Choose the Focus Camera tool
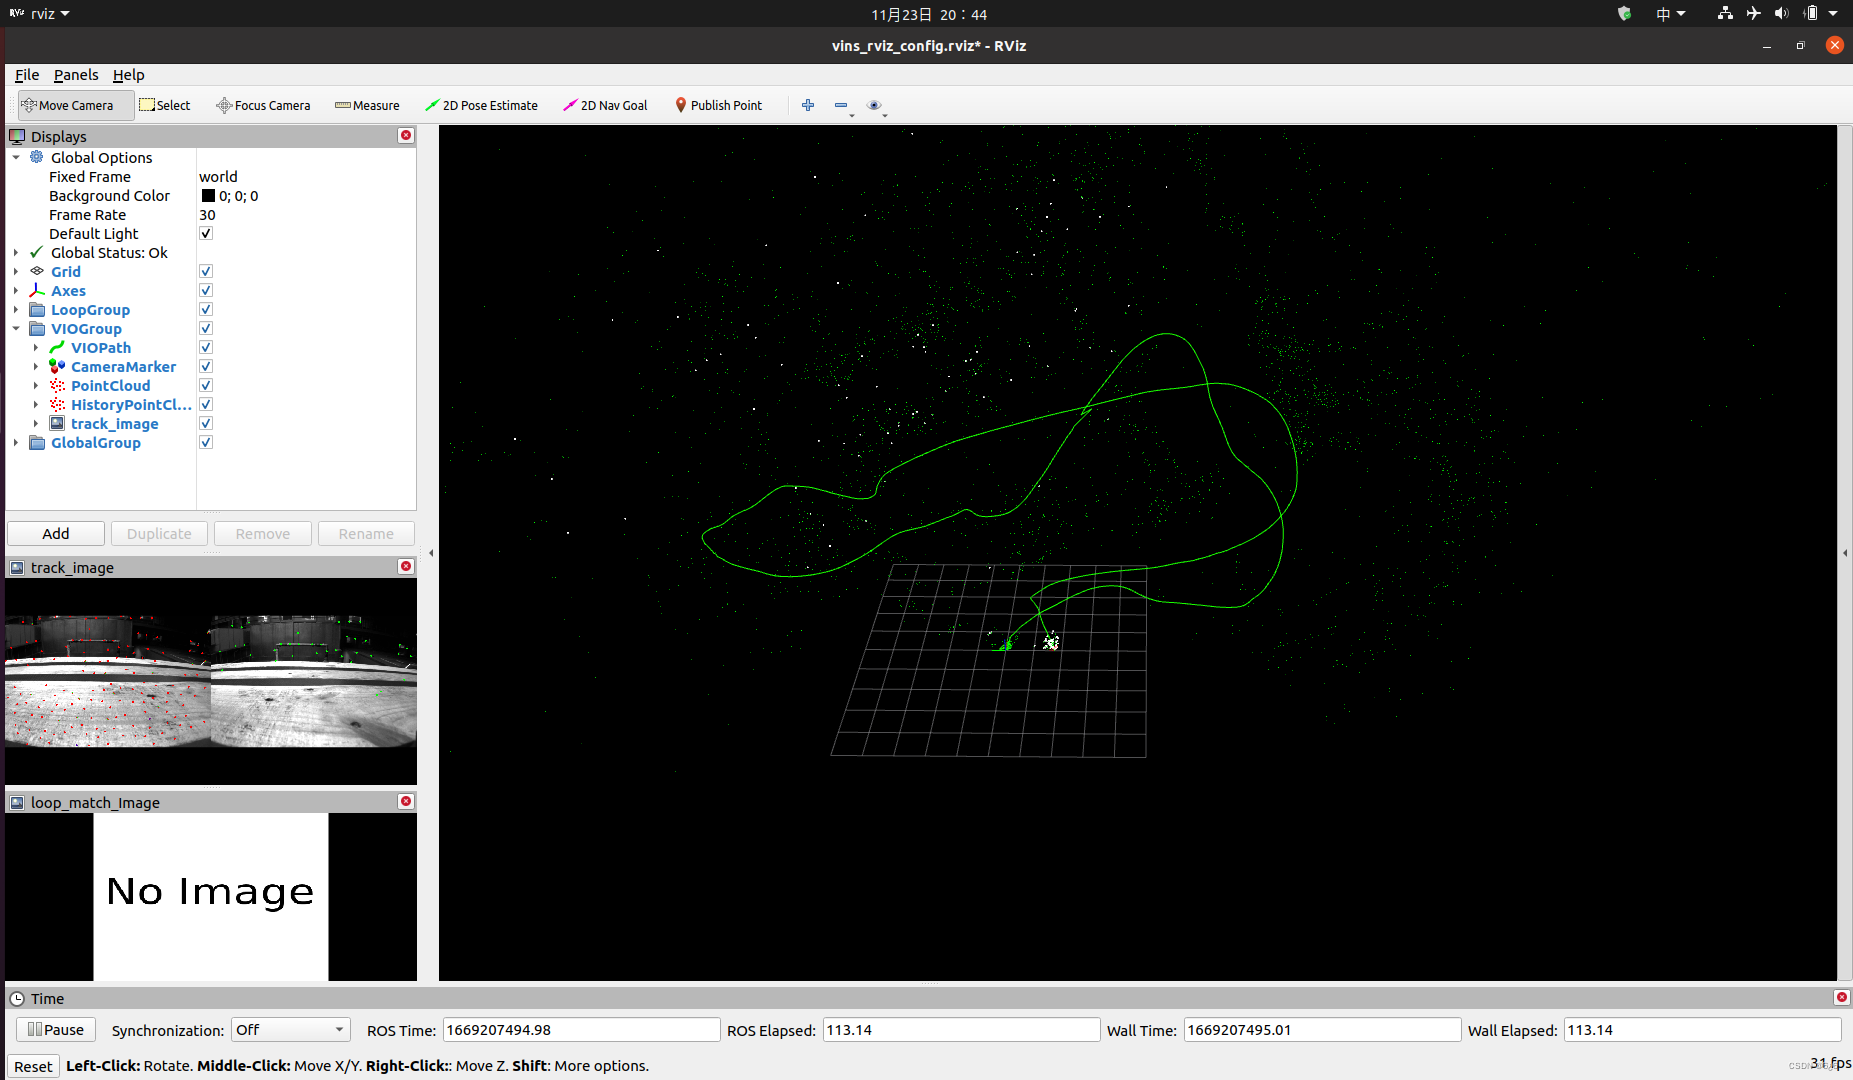Image resolution: width=1853 pixels, height=1080 pixels. [x=264, y=105]
